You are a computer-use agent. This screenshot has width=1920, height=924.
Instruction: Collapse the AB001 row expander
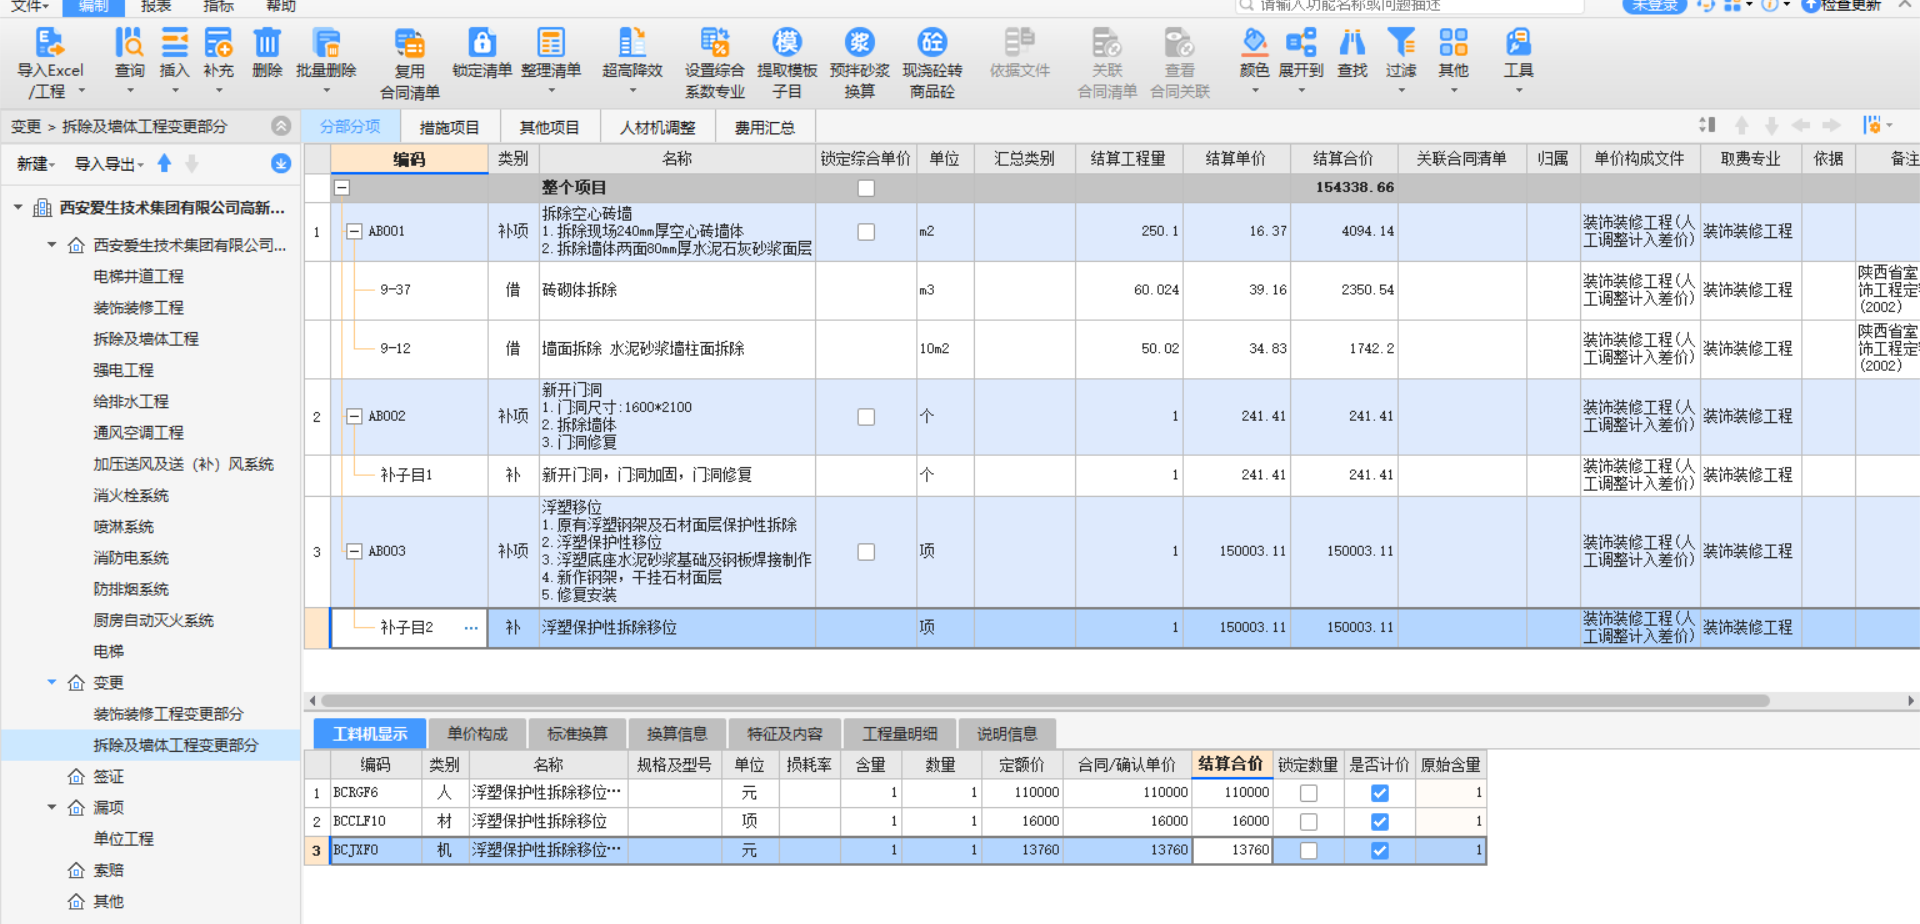[x=354, y=231]
